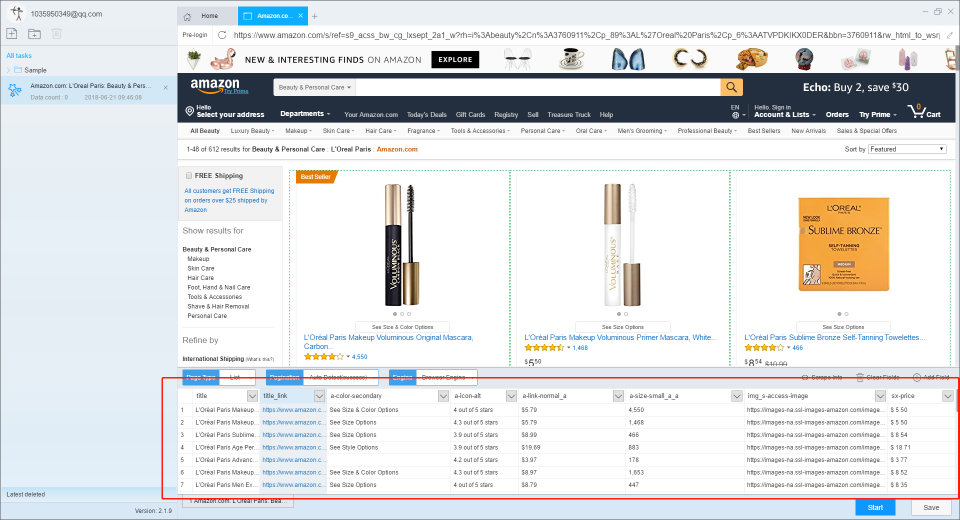Image resolution: width=960 pixels, height=520 pixels.
Task: Open the Makeup category menu
Action: point(298,130)
